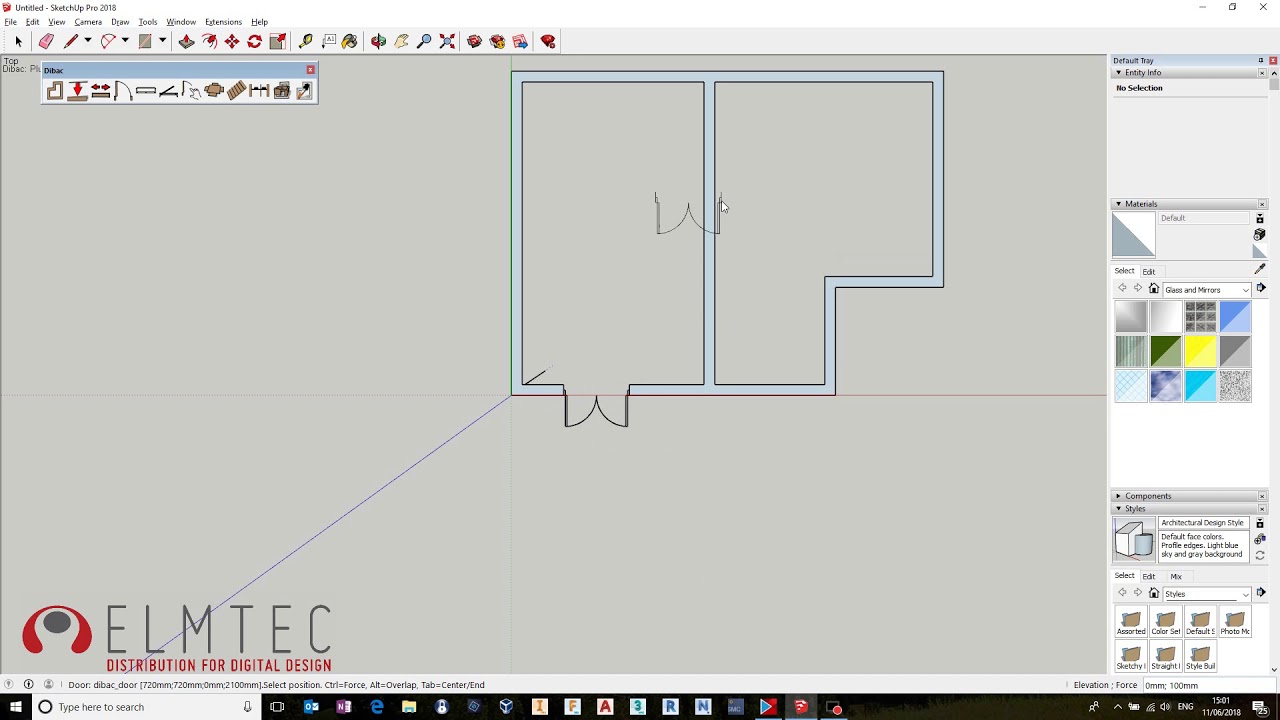Pick the Tape Measure tool
This screenshot has width=1280, height=720.
click(306, 41)
